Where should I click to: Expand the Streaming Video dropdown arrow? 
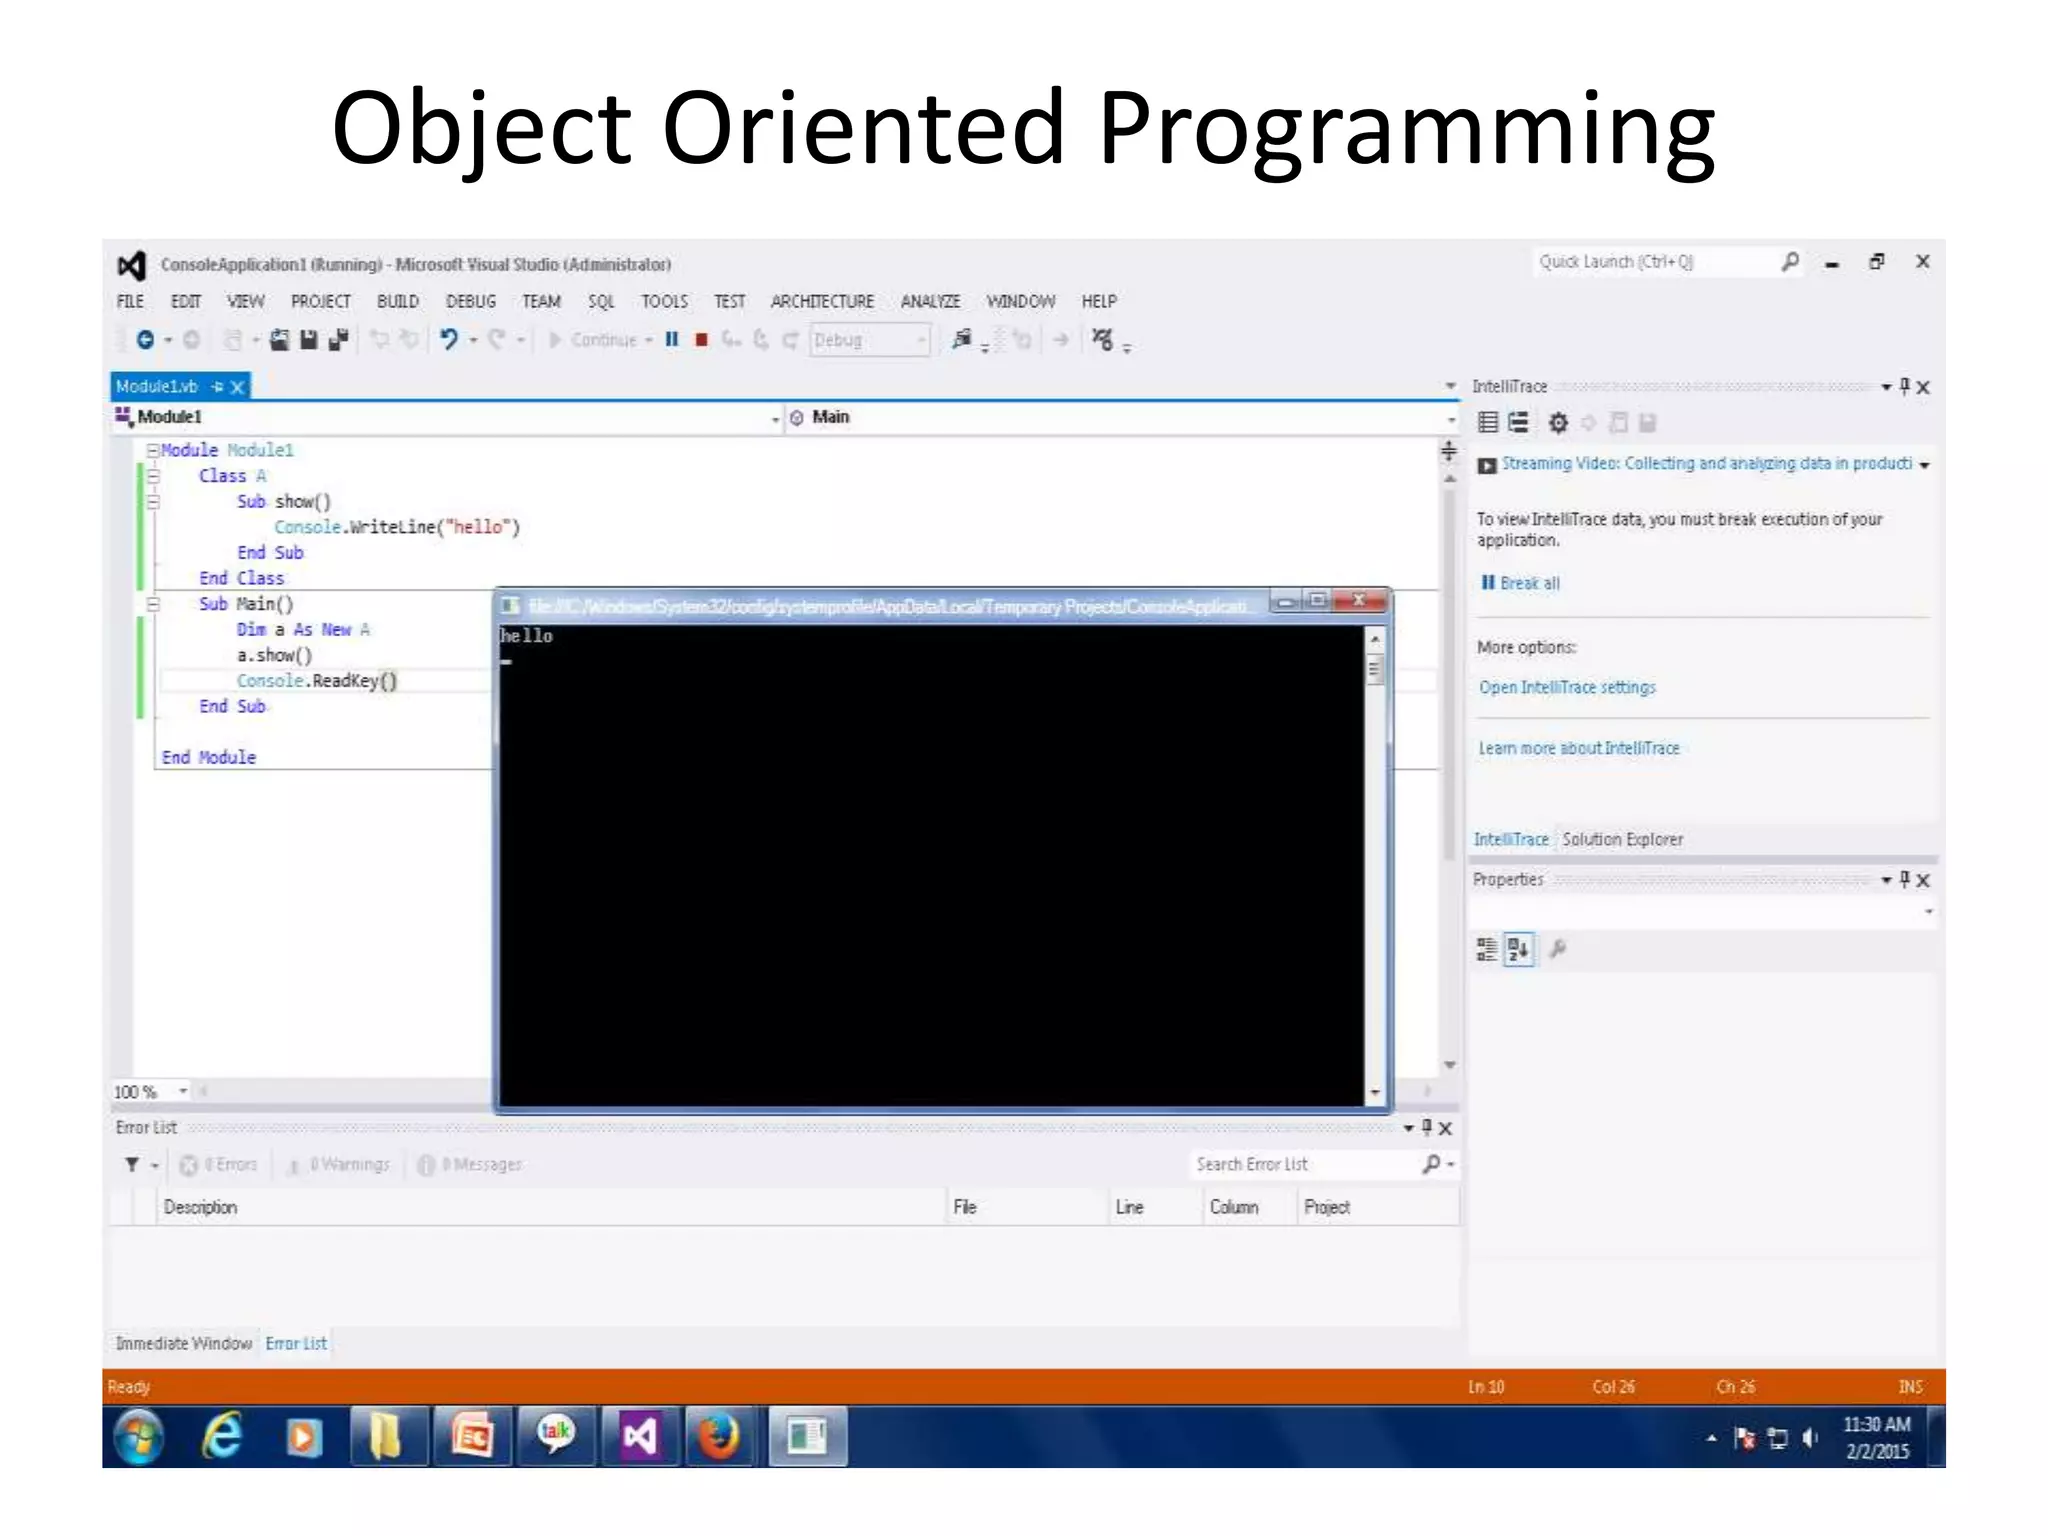1924,465
